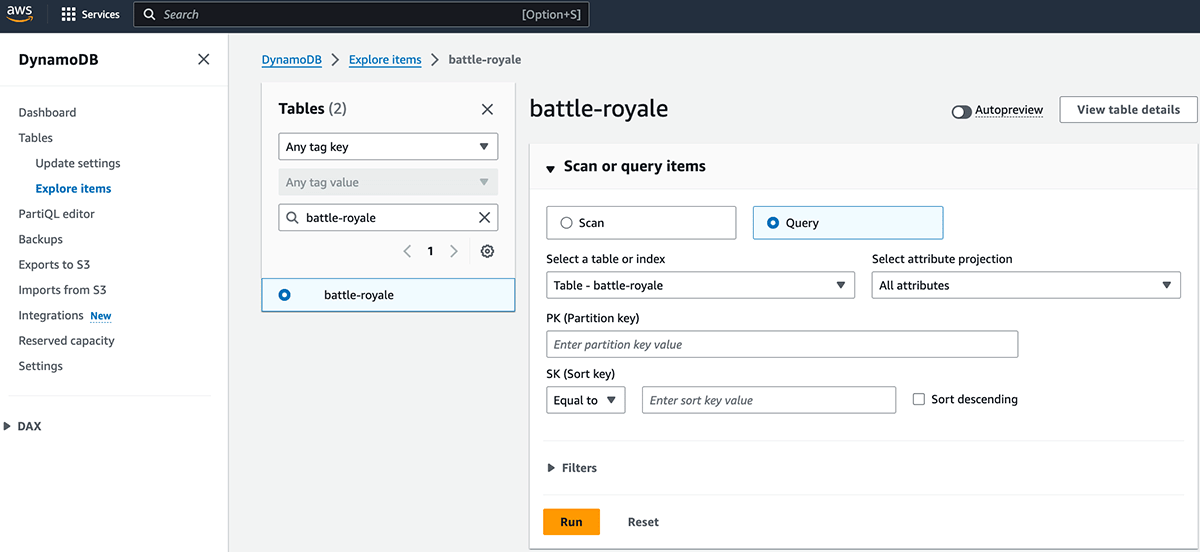This screenshot has width=1200, height=552.
Task: Open table list preferences gear
Action: [x=487, y=251]
